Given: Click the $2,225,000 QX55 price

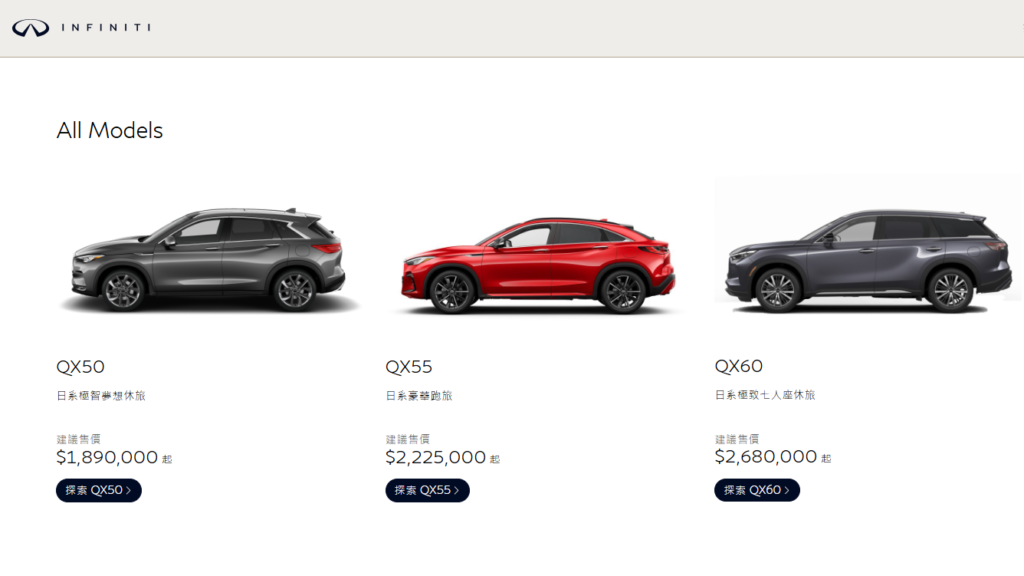Looking at the screenshot, I should click(436, 457).
